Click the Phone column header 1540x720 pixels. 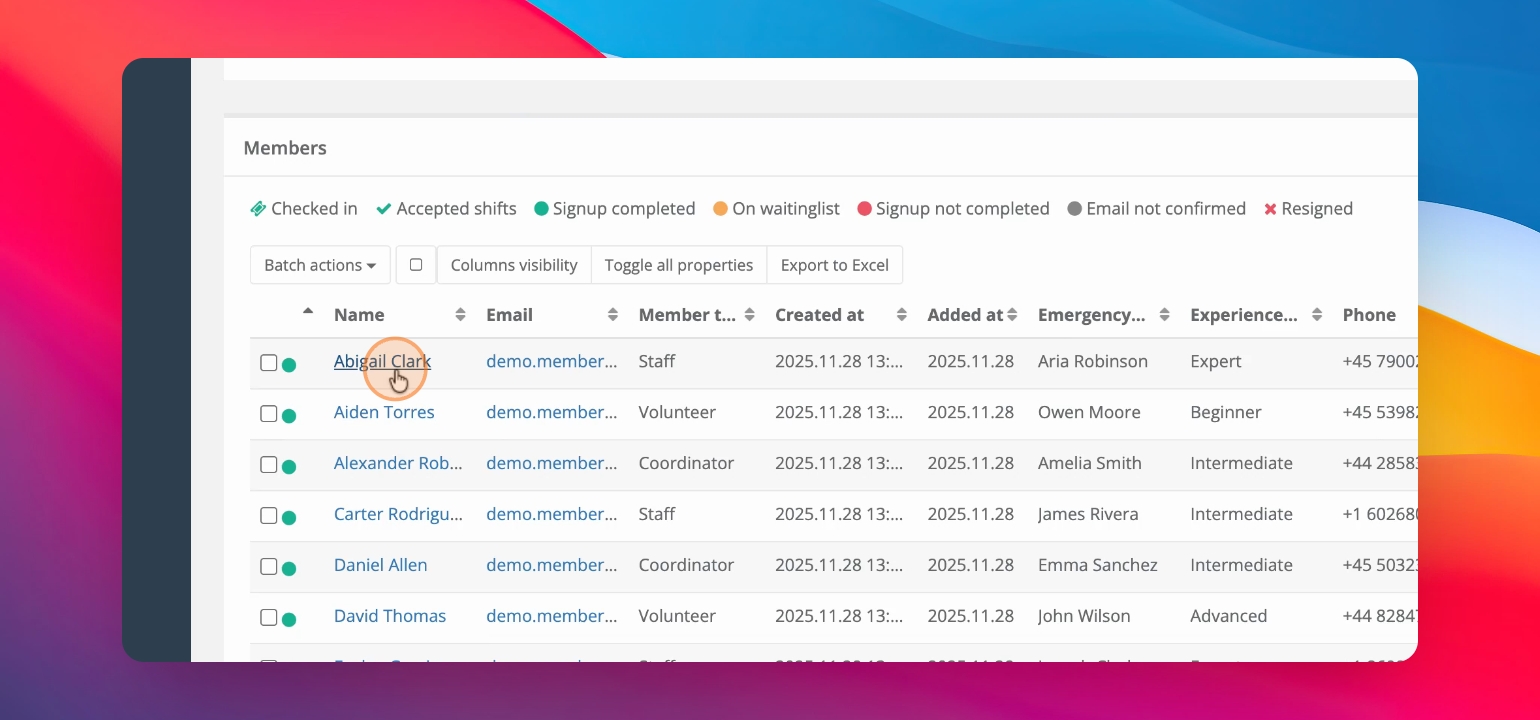click(1369, 315)
